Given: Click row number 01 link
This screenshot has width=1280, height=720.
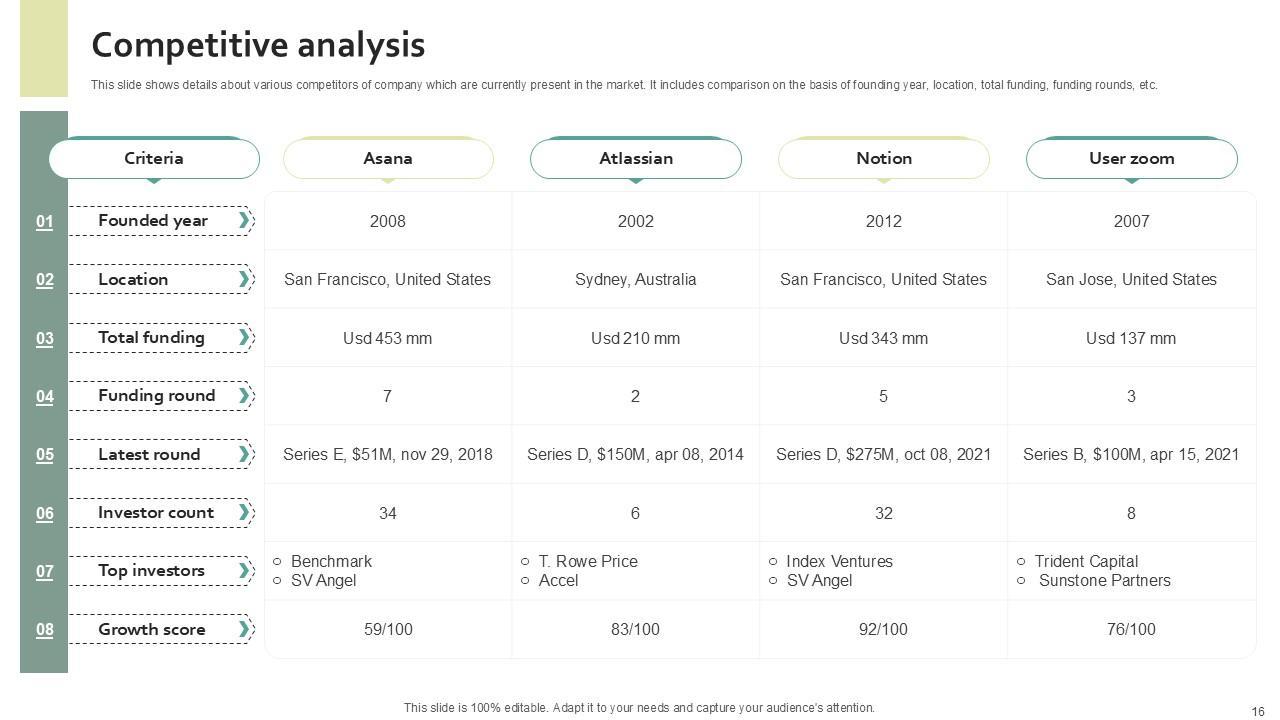Looking at the screenshot, I should click(x=45, y=221).
